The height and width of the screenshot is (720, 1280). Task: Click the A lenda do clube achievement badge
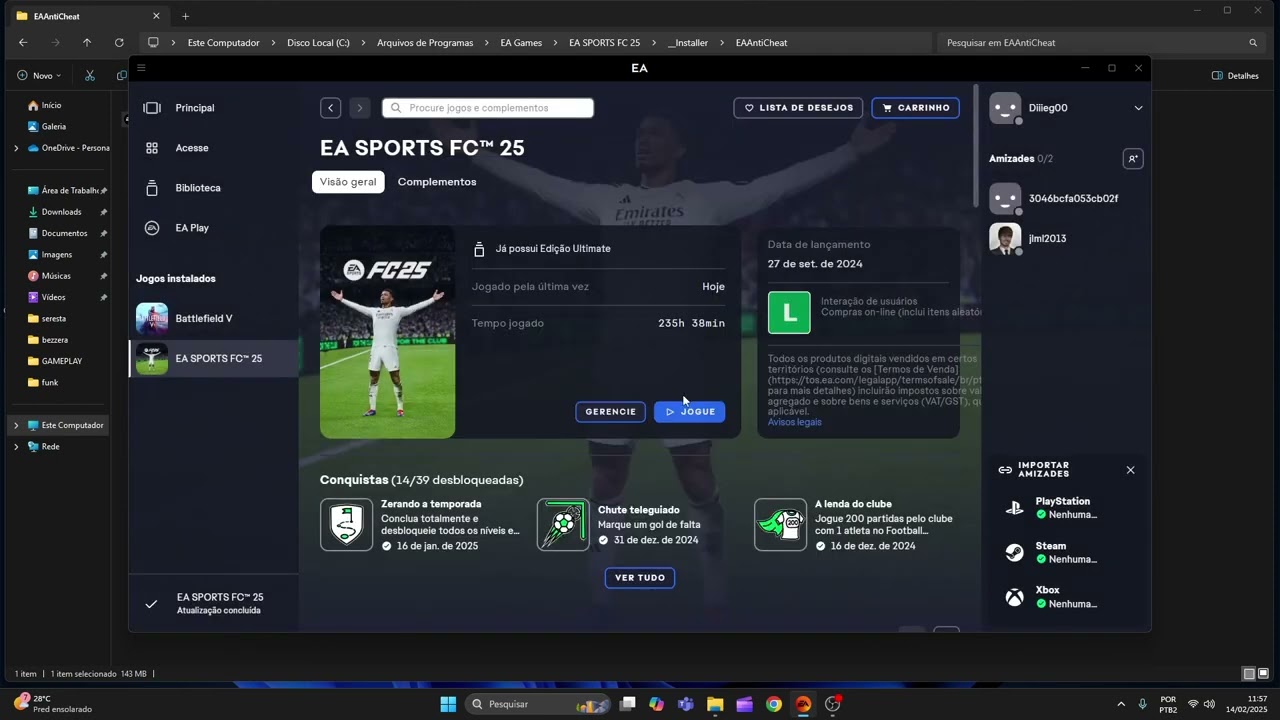[x=780, y=525]
